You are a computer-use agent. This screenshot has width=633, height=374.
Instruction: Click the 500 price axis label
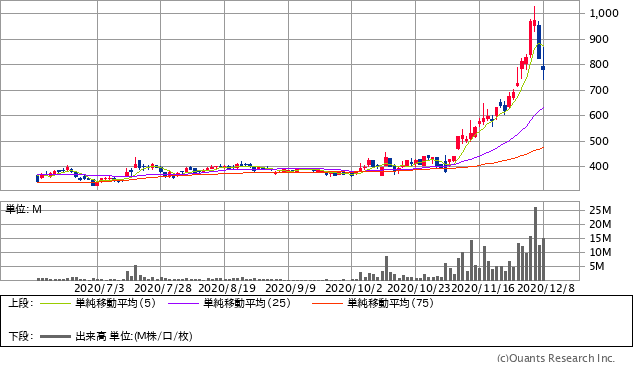click(599, 141)
